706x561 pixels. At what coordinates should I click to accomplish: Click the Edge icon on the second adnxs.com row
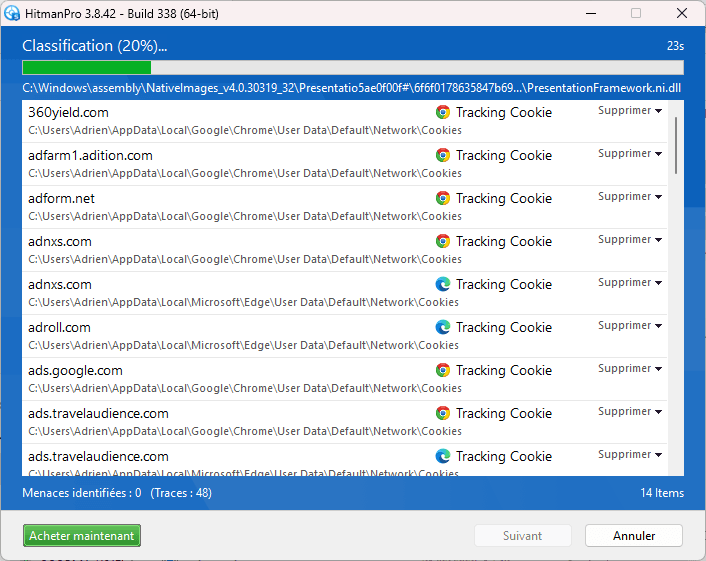pos(443,284)
